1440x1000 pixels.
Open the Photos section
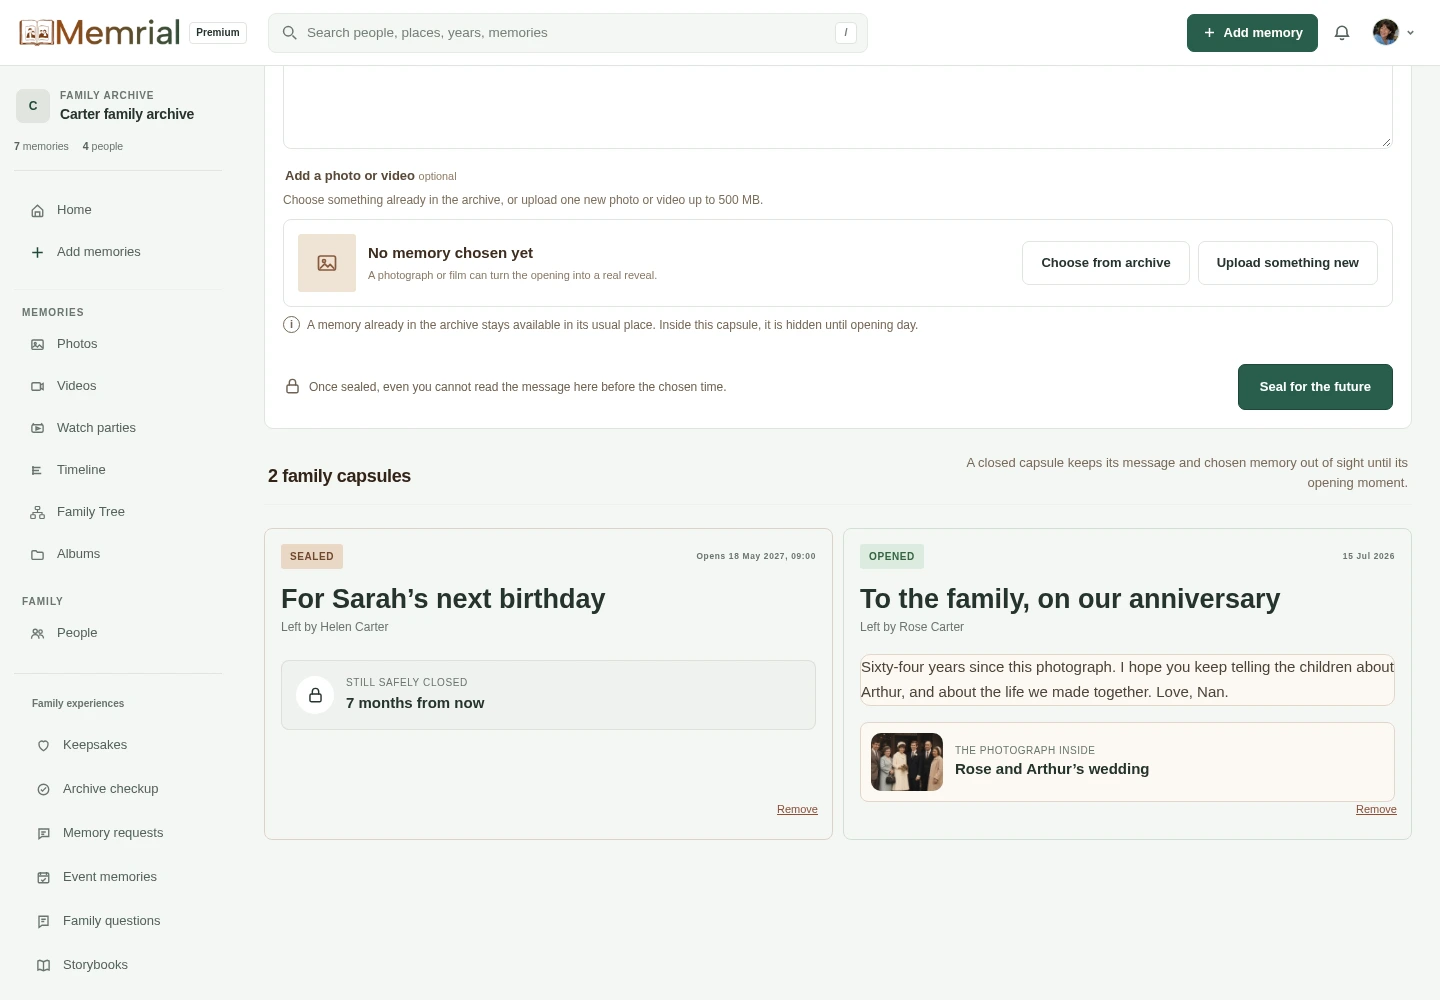click(118, 344)
